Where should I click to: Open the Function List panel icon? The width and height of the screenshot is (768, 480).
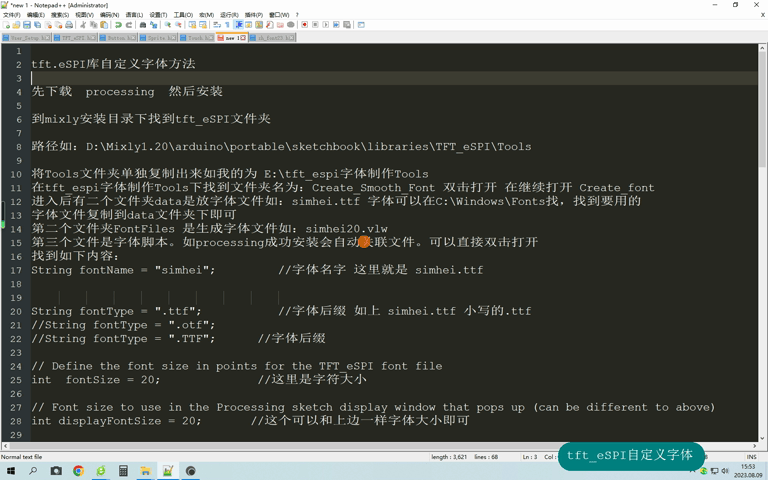[x=269, y=24]
